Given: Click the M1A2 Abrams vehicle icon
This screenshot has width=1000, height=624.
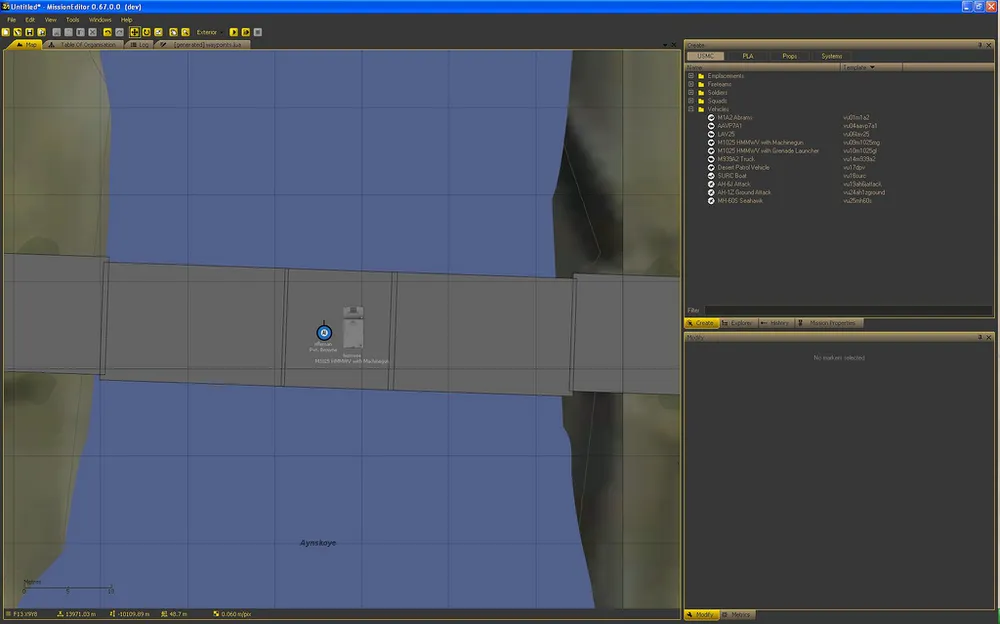Looking at the screenshot, I should click(x=711, y=117).
